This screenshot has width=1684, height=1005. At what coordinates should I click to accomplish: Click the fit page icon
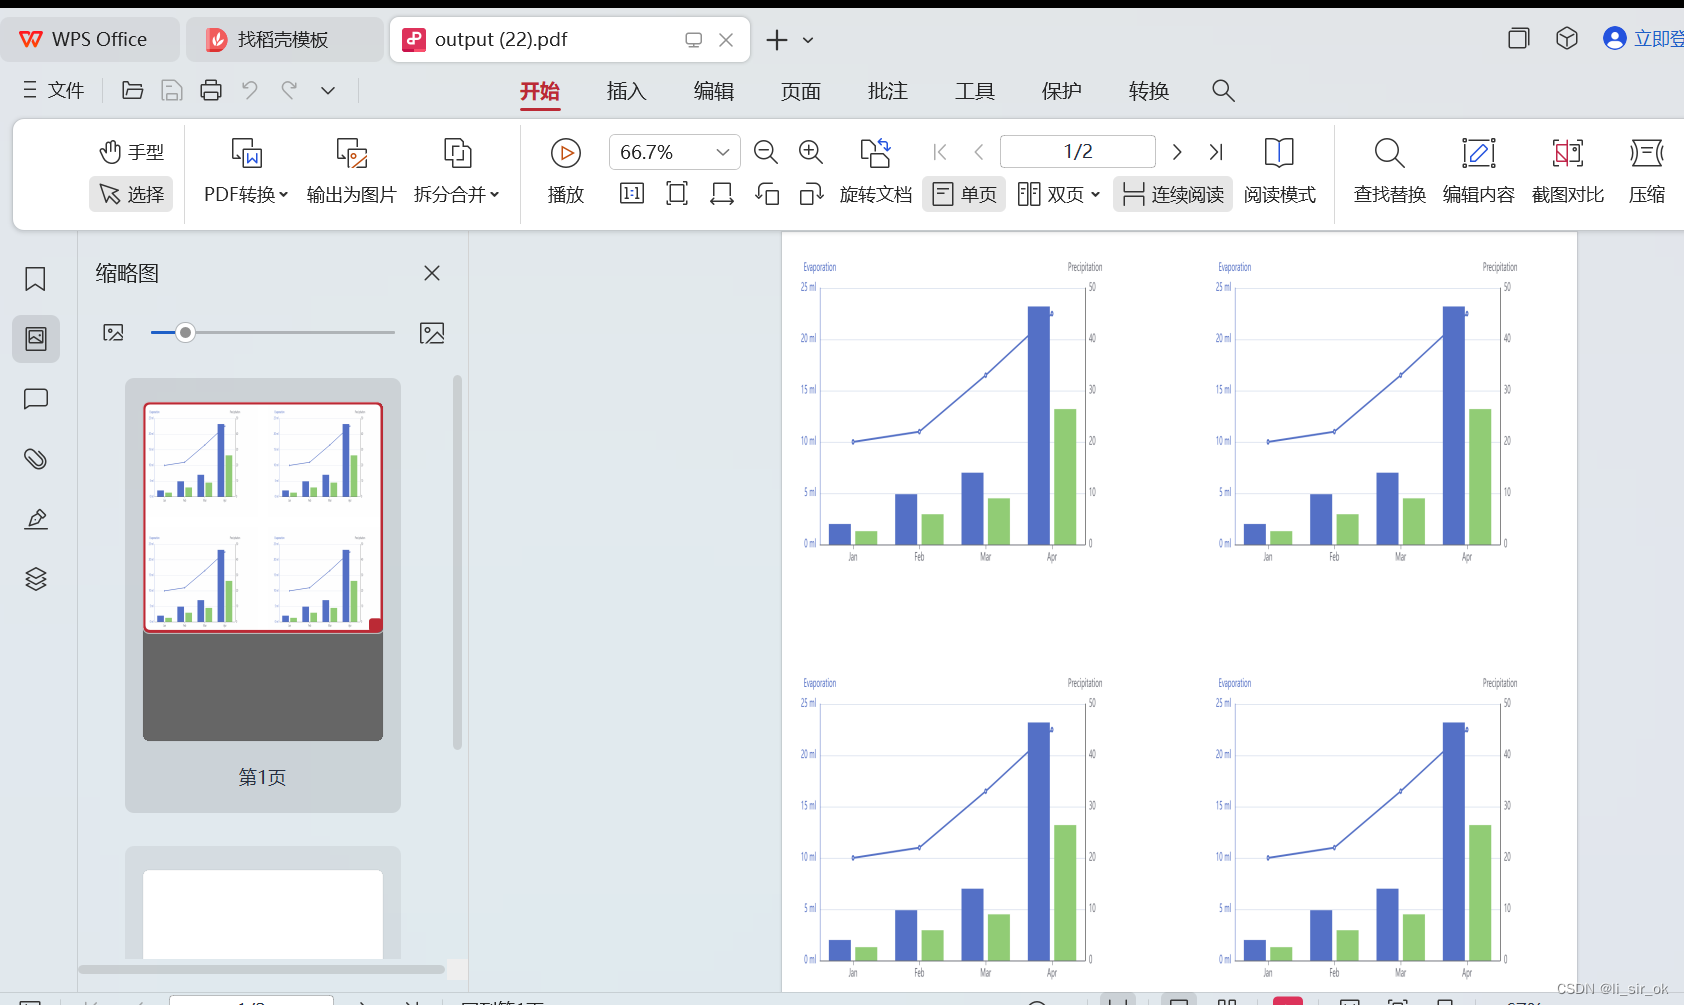(677, 193)
